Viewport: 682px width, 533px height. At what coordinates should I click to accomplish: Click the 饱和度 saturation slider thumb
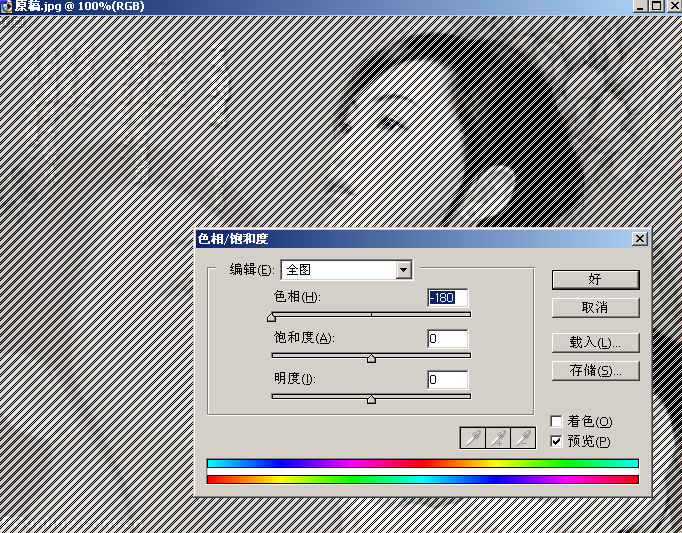pos(371,358)
